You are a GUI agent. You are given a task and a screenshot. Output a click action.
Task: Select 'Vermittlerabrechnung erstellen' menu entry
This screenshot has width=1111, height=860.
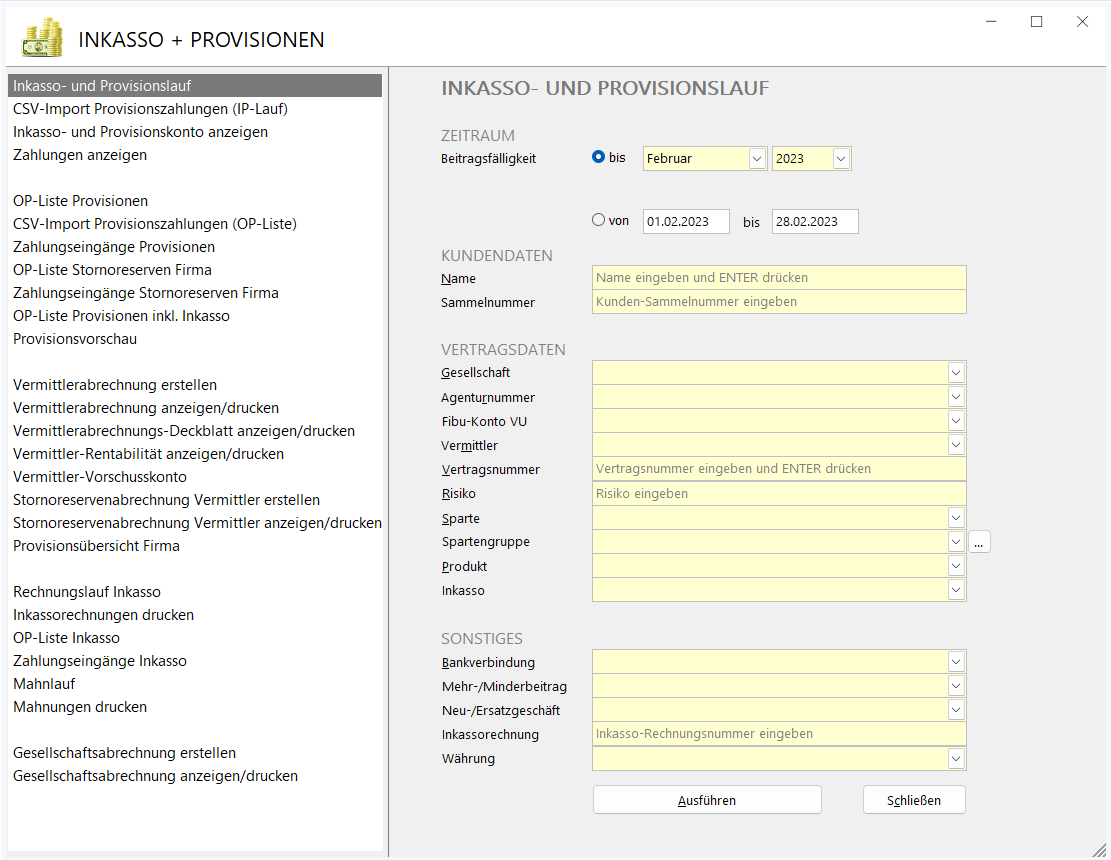[x=115, y=385]
